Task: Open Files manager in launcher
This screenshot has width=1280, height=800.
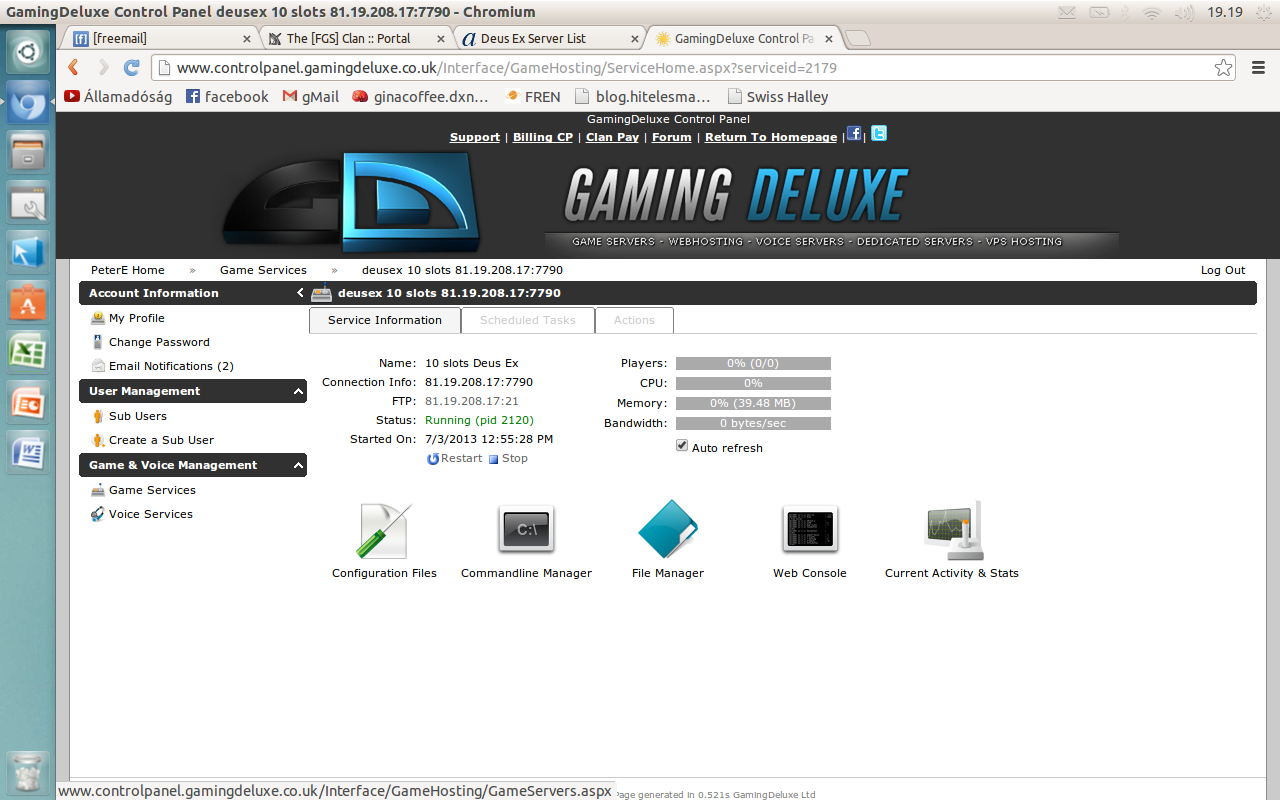Action: [x=28, y=152]
